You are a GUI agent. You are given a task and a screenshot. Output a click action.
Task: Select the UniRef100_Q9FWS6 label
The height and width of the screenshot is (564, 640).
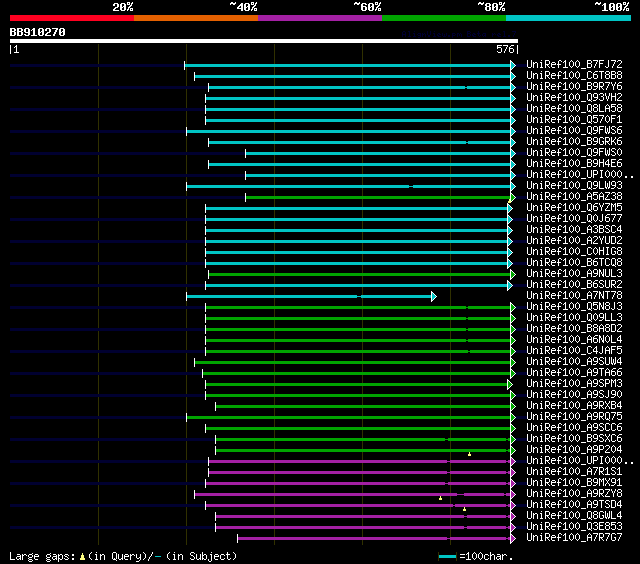(x=574, y=131)
